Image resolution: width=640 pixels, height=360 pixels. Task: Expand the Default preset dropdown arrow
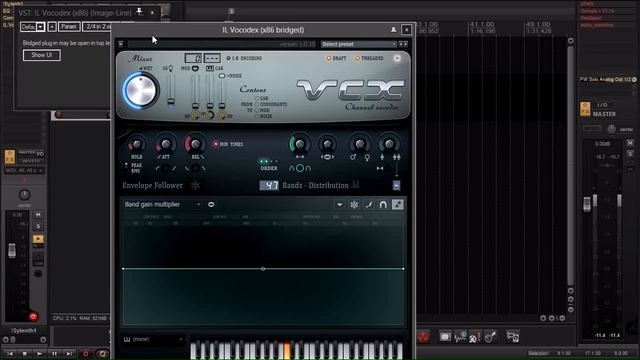(40, 27)
